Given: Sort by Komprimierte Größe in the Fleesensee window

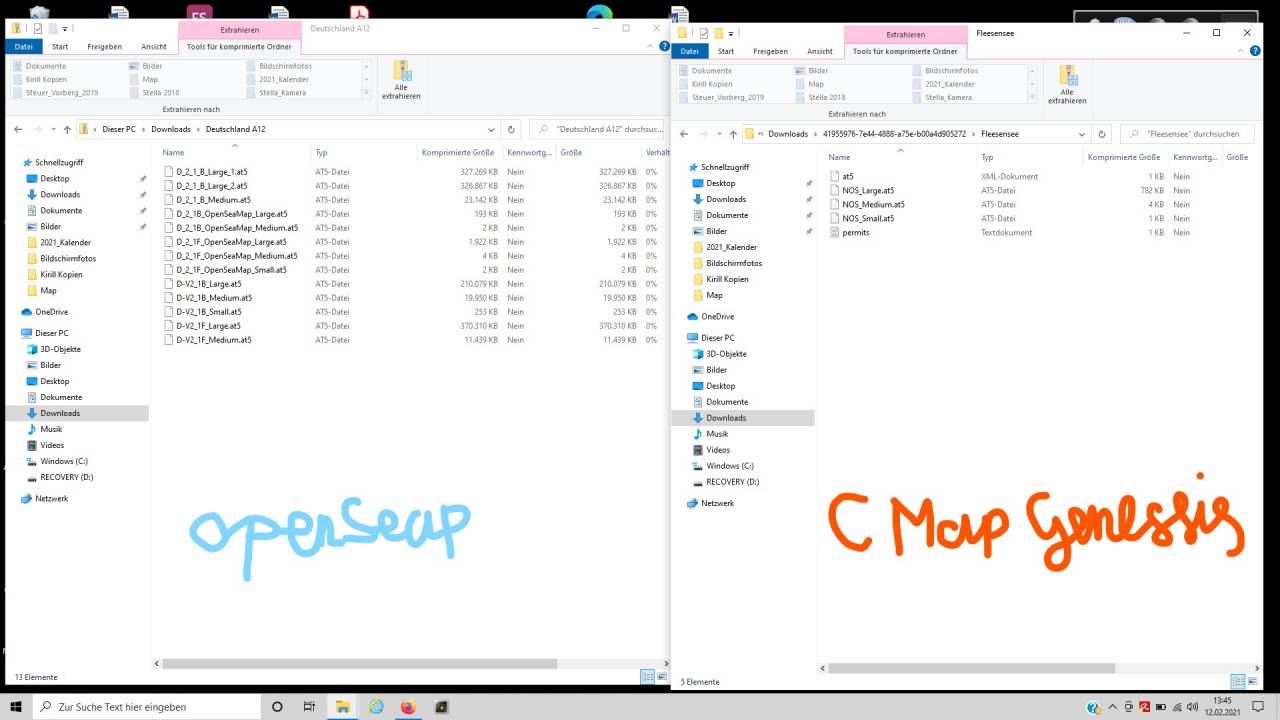Looking at the screenshot, I should pos(1123,157).
